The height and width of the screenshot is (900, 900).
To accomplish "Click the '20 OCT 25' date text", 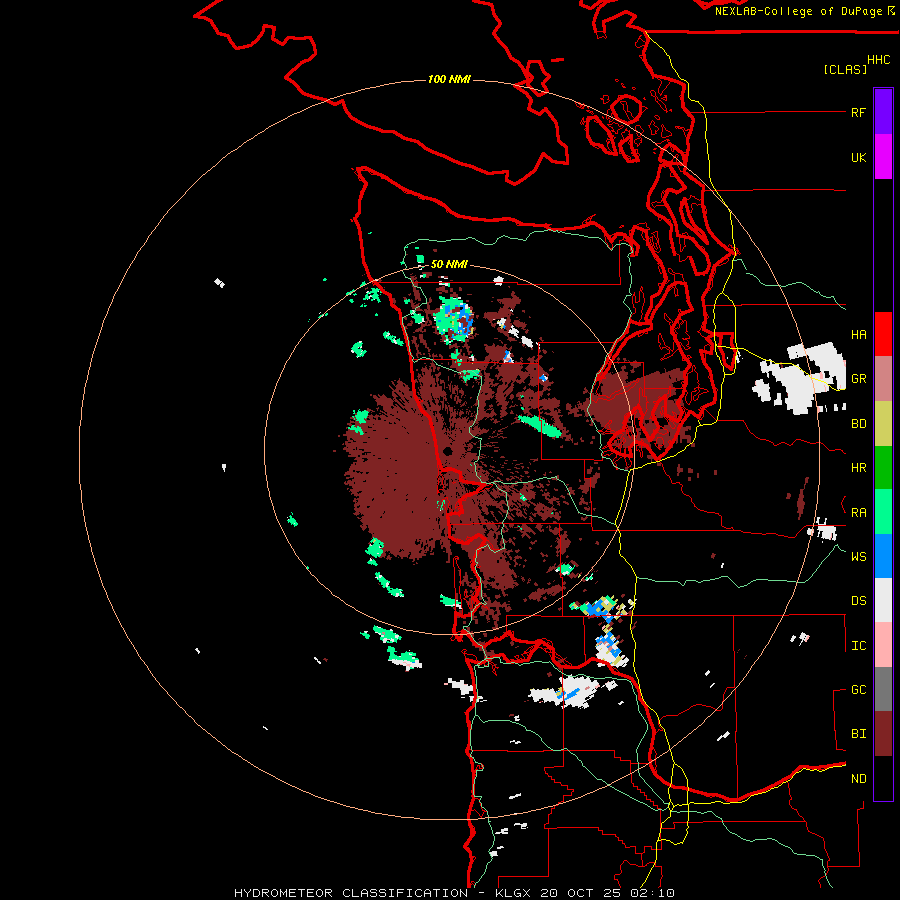I will coord(583,893).
